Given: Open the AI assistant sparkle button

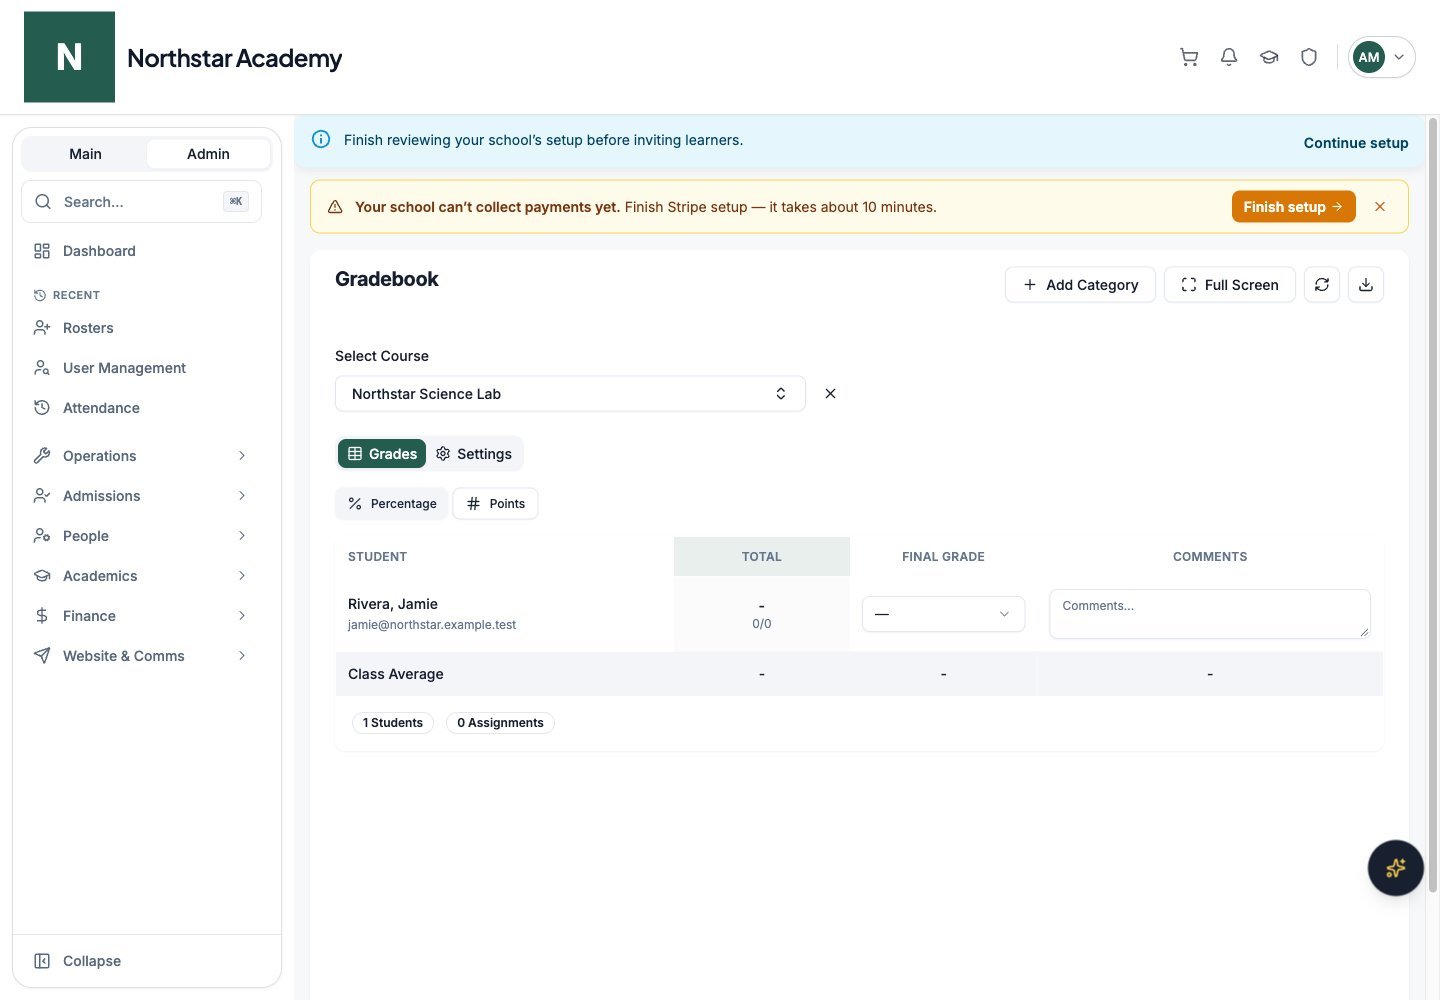Looking at the screenshot, I should [1396, 868].
